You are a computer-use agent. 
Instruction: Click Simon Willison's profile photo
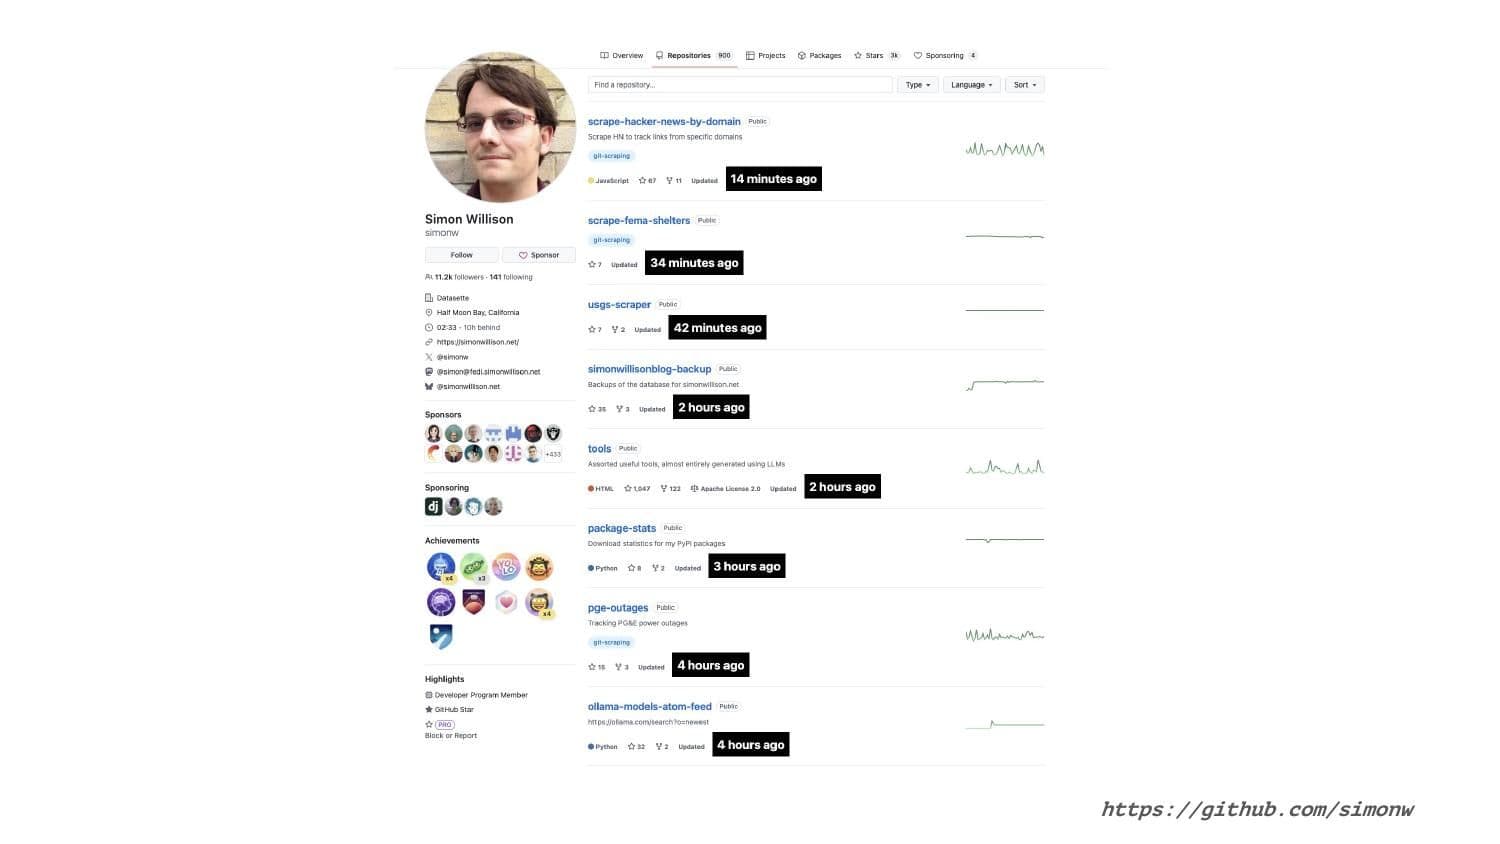(x=500, y=127)
